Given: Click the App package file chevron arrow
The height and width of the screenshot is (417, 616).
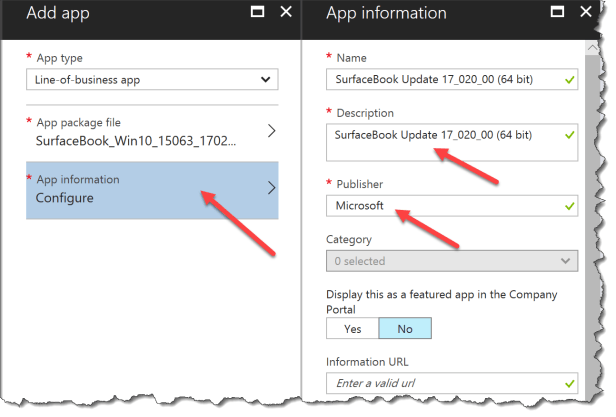Looking at the screenshot, I should point(270,131).
